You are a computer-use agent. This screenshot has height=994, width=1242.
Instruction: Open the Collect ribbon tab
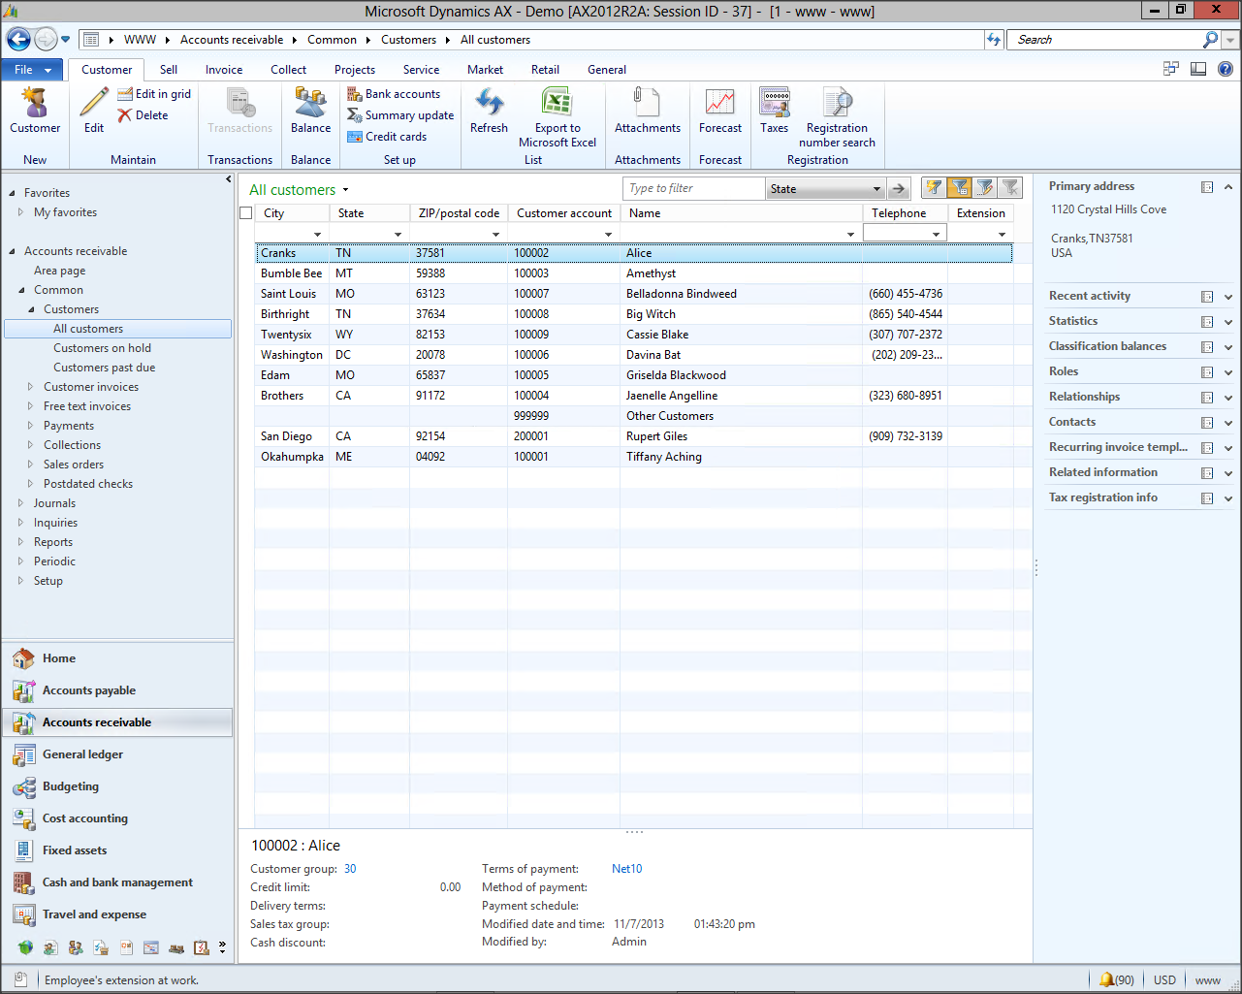pos(288,70)
